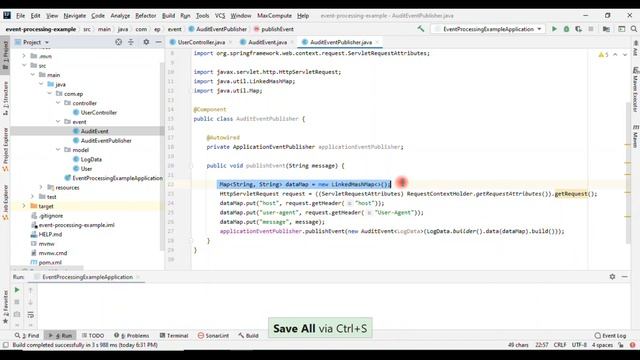This screenshot has height=360, width=640.
Task: Expand the .mvn folder
Action: tap(24, 56)
